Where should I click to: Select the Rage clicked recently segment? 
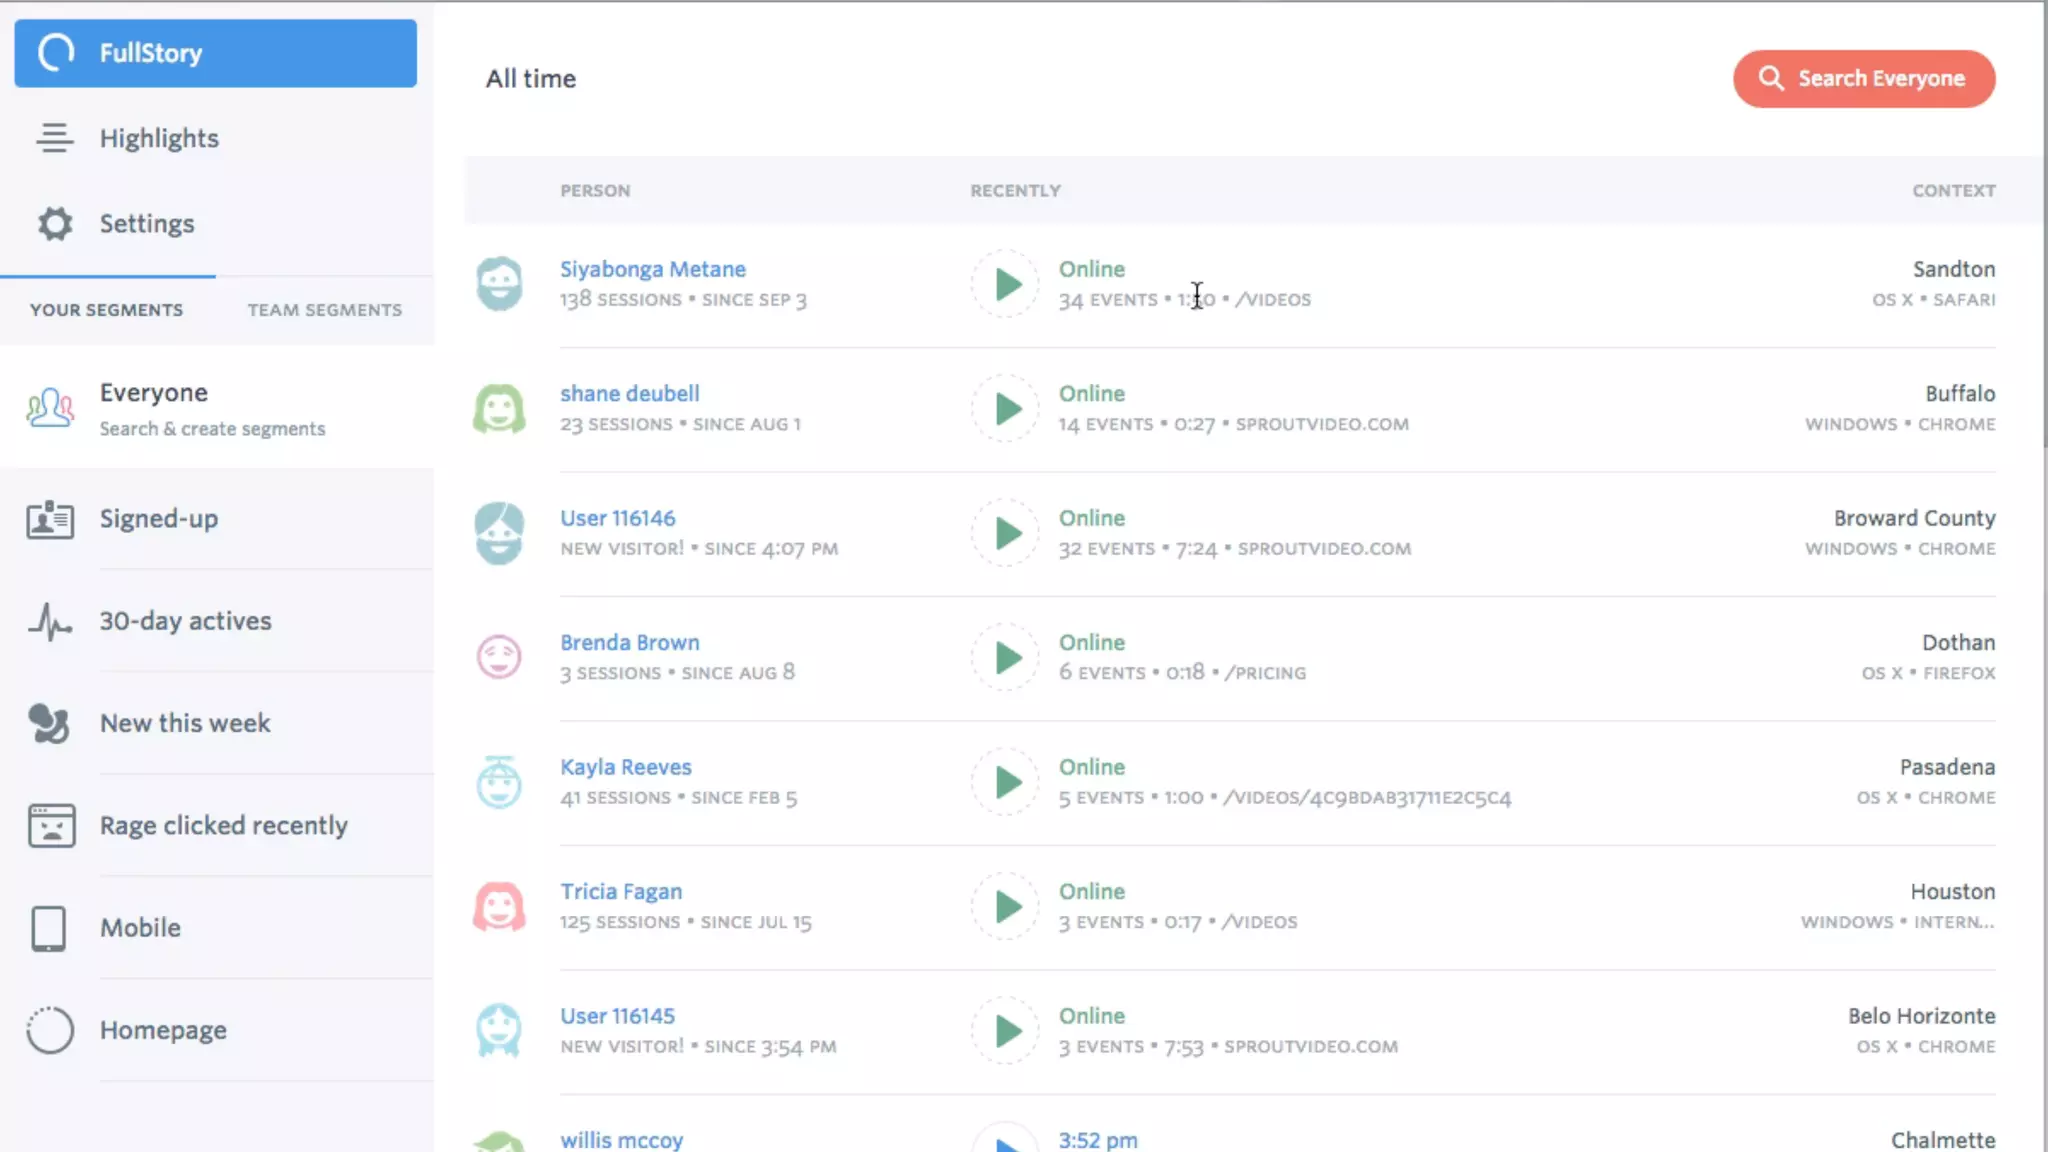coord(223,825)
